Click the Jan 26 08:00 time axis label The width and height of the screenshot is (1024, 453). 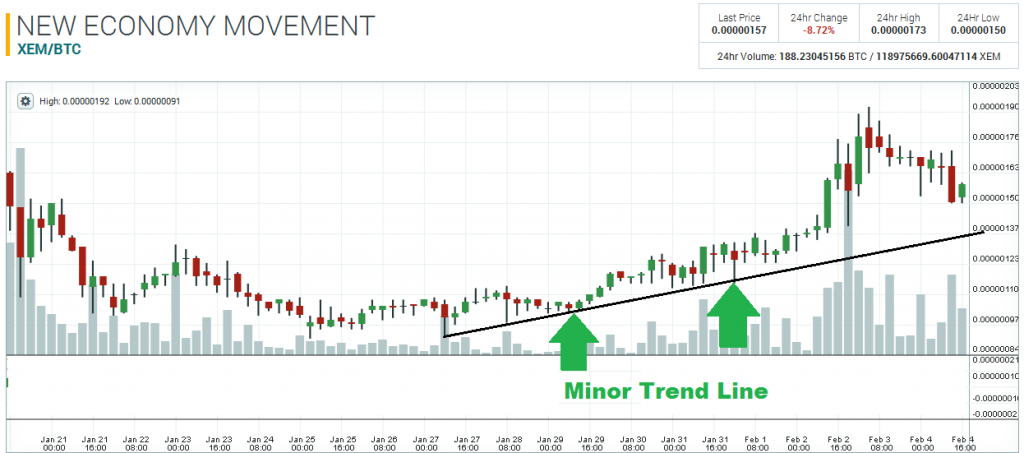(384, 443)
